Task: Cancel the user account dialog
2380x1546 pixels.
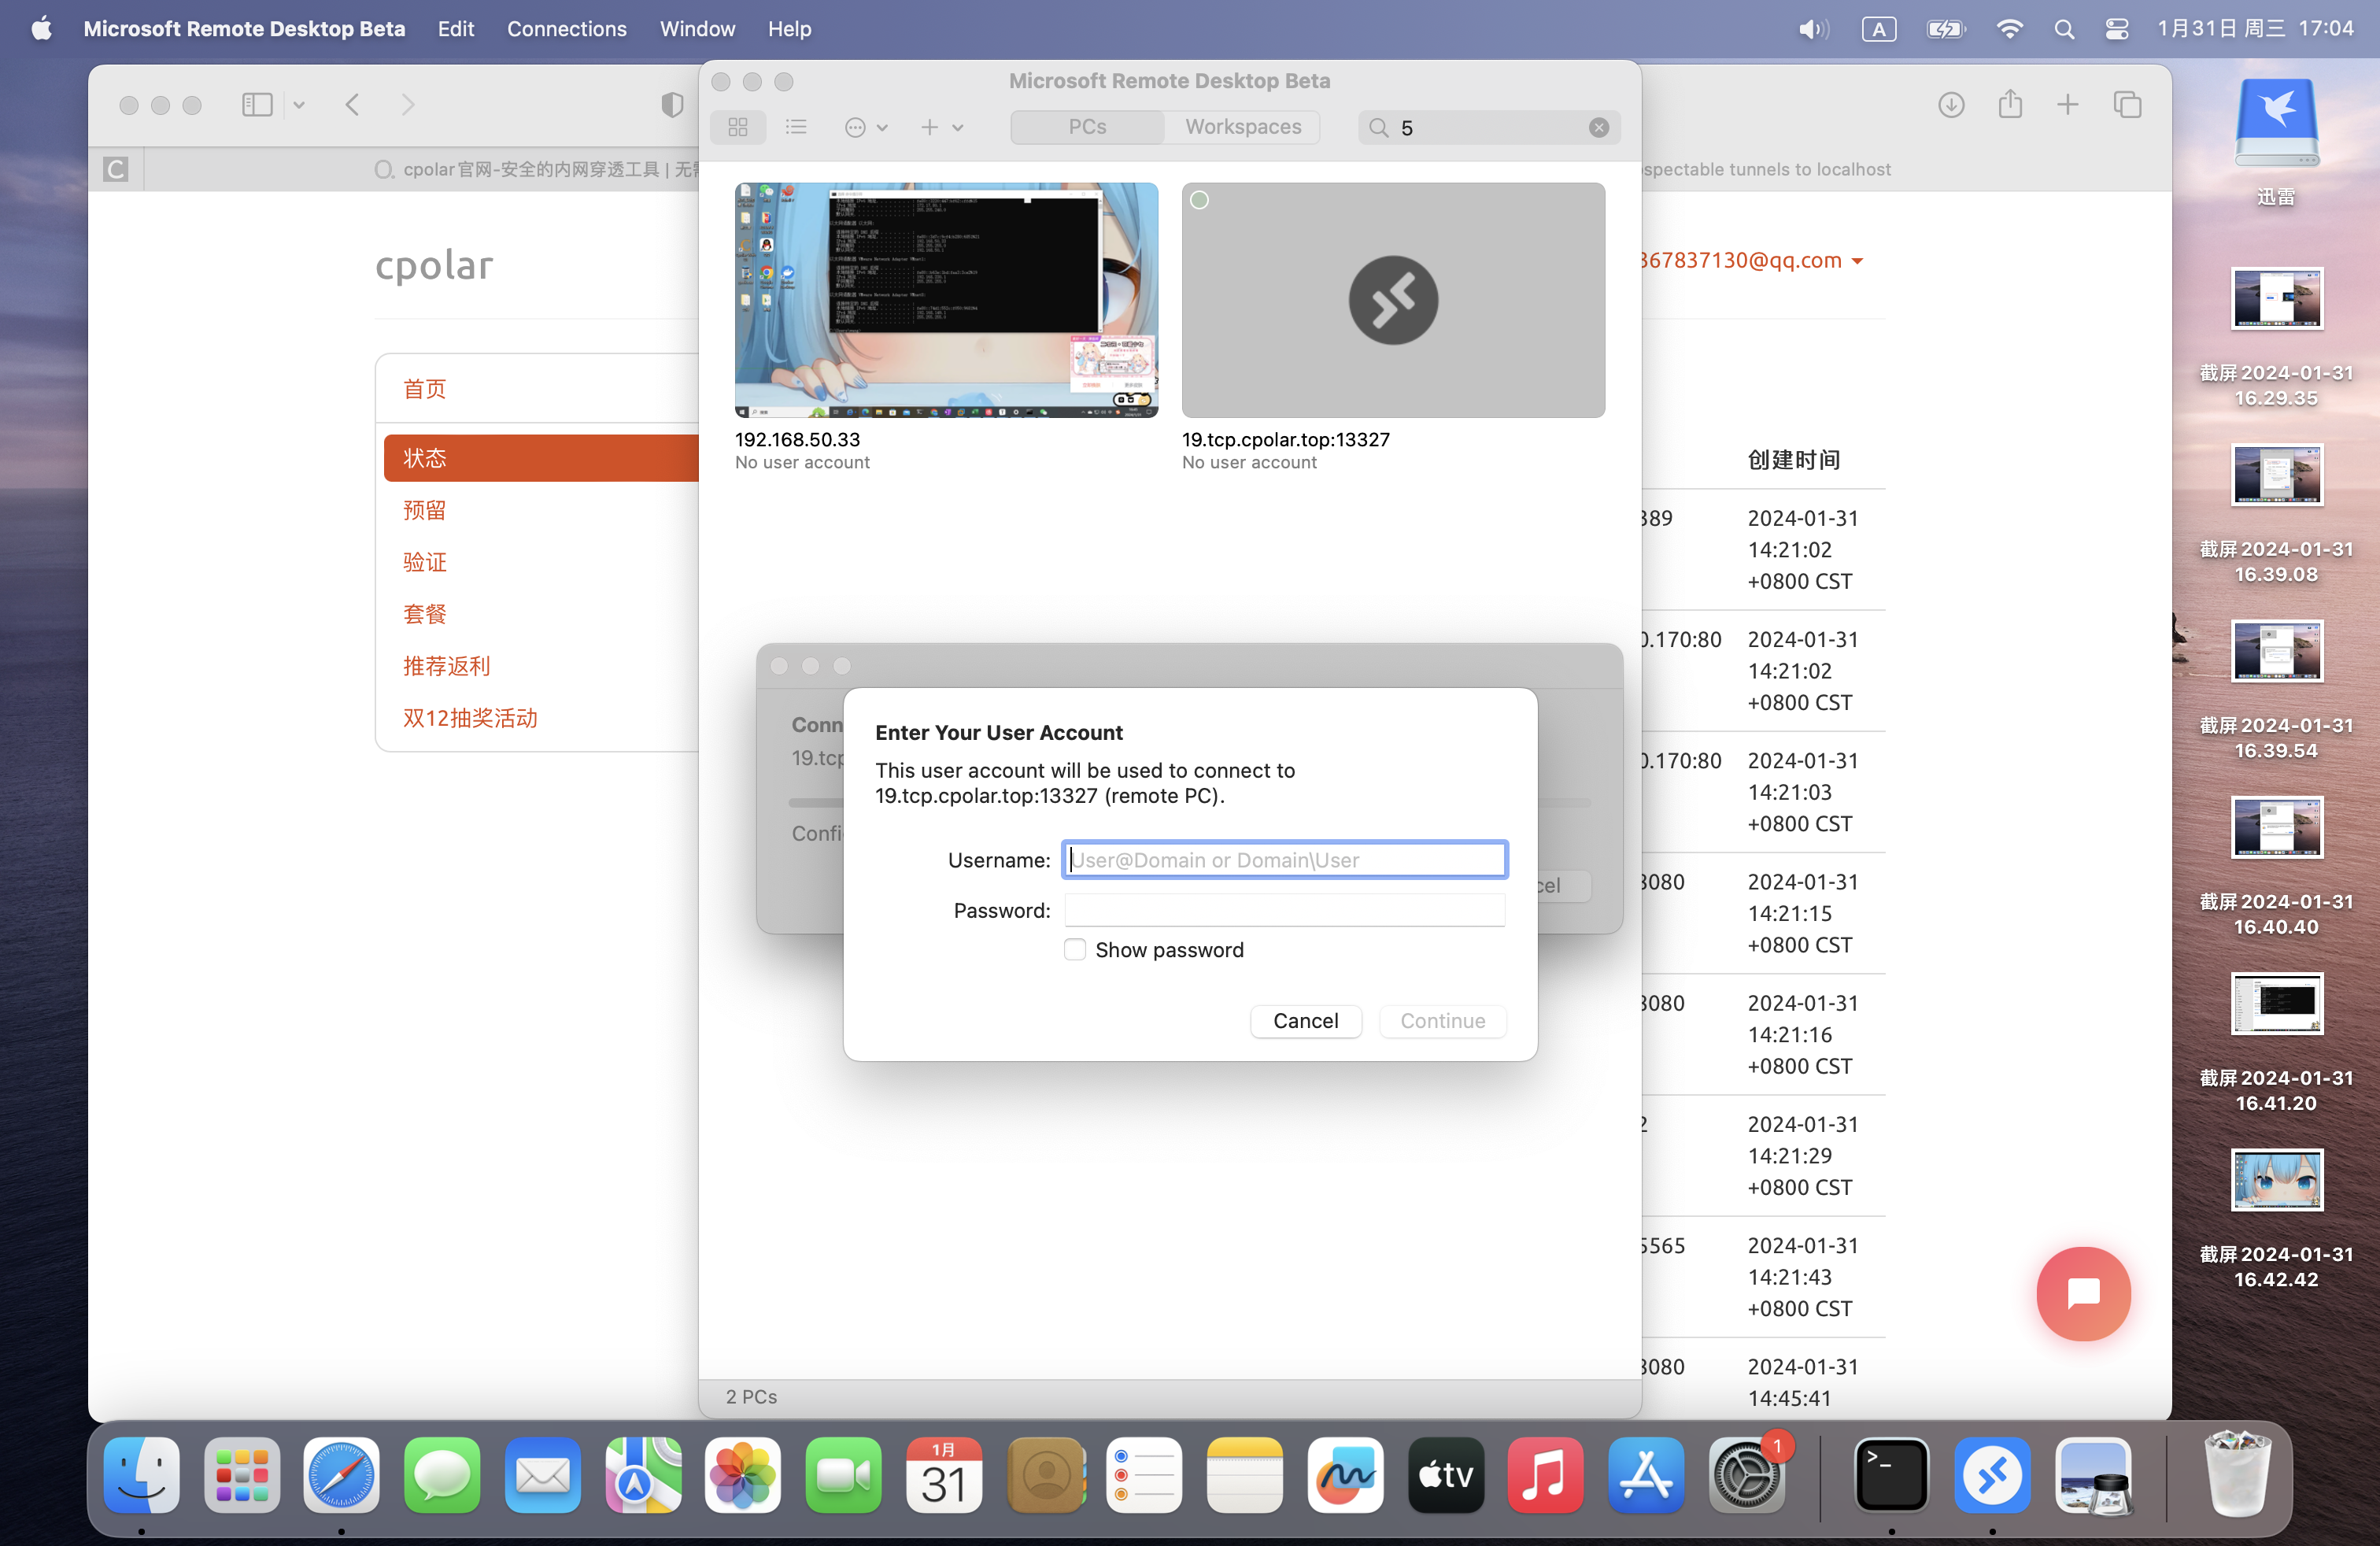Action: tap(1305, 1021)
